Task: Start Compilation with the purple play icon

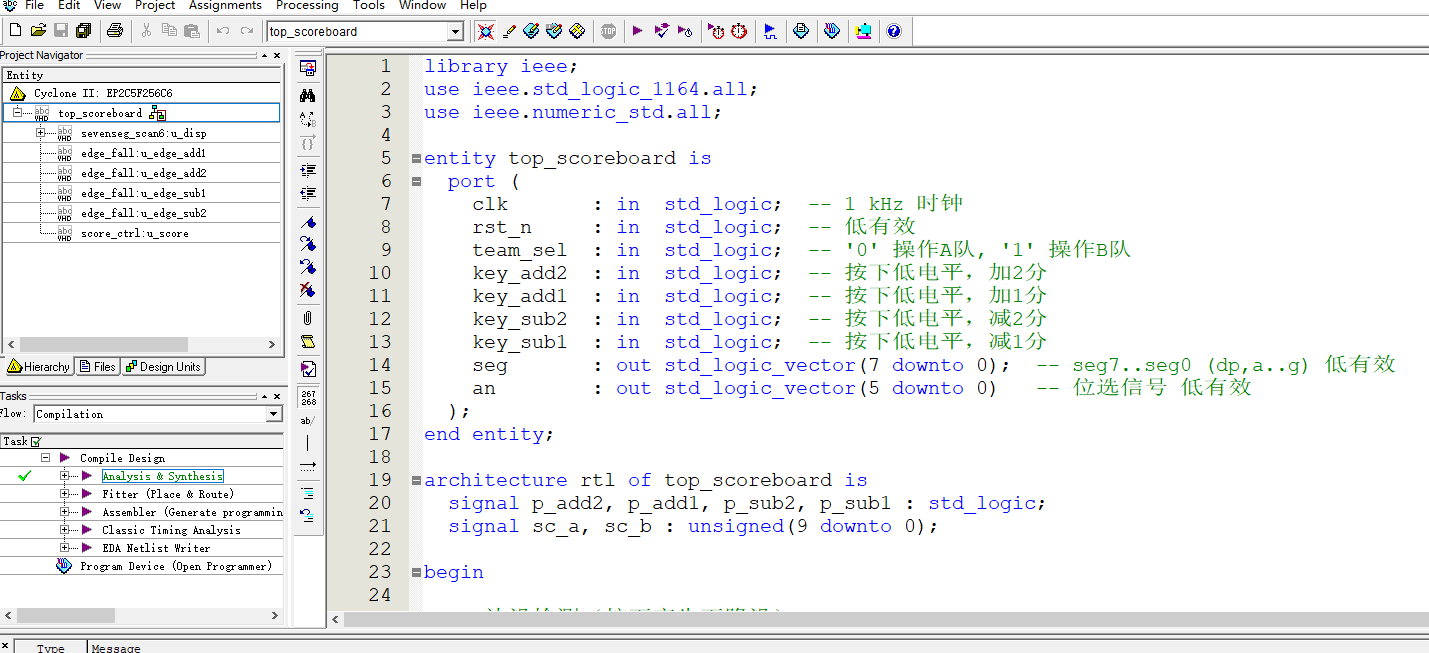Action: pos(637,31)
